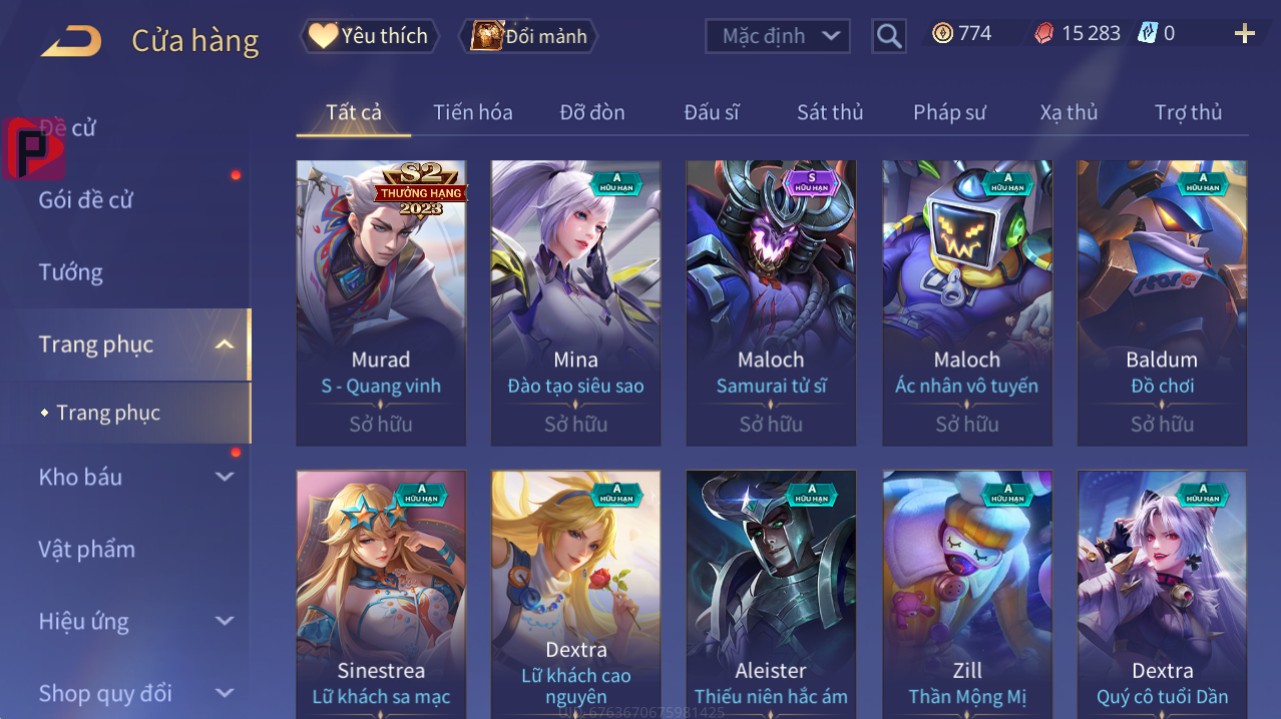
Task: Open Tướng in the sidebar
Action: pos(71,272)
